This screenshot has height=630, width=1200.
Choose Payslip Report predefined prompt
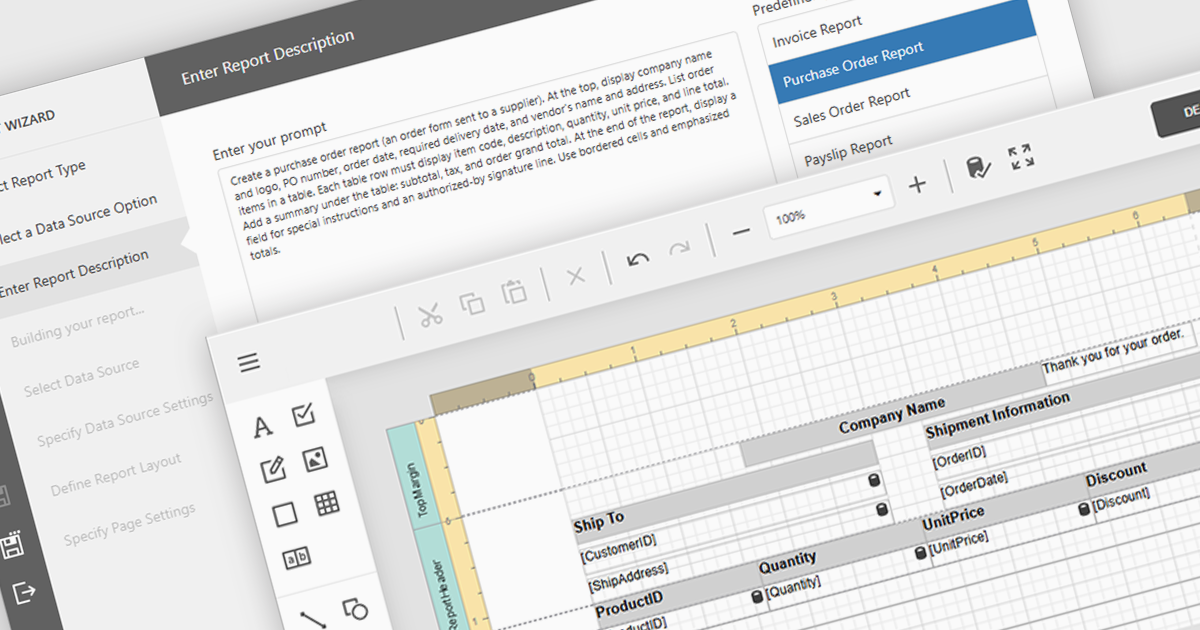pos(848,150)
